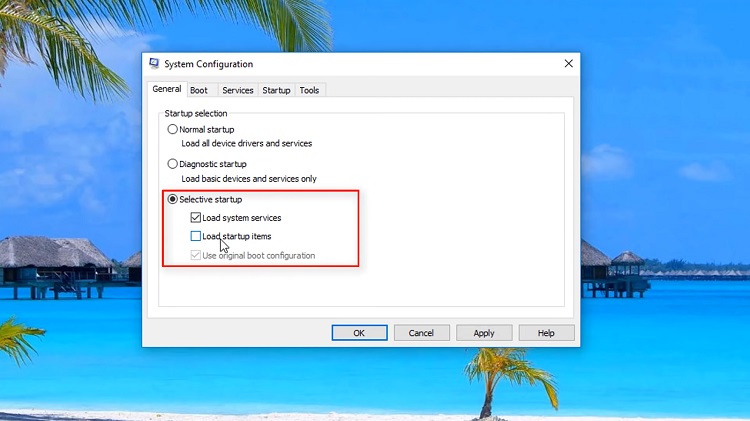This screenshot has height=421, width=750.
Task: Select the Normal startup radio button
Action: tap(173, 129)
